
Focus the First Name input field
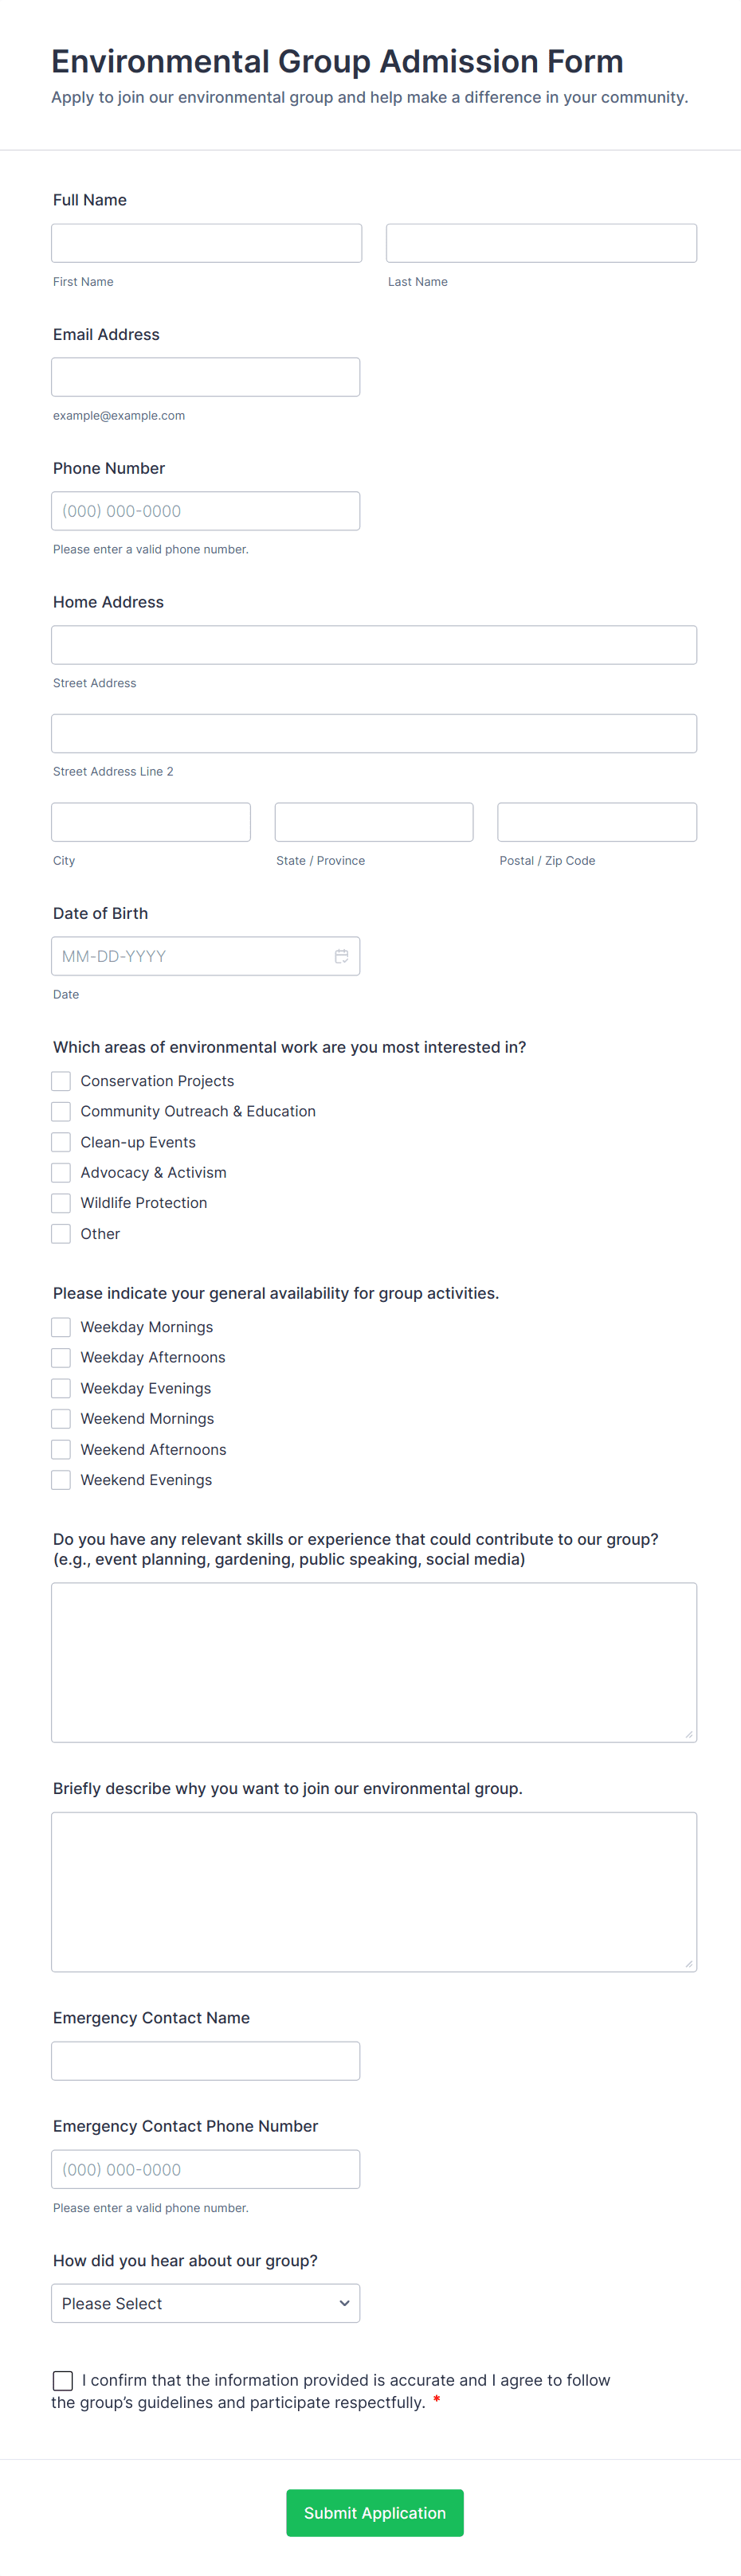[x=206, y=243]
